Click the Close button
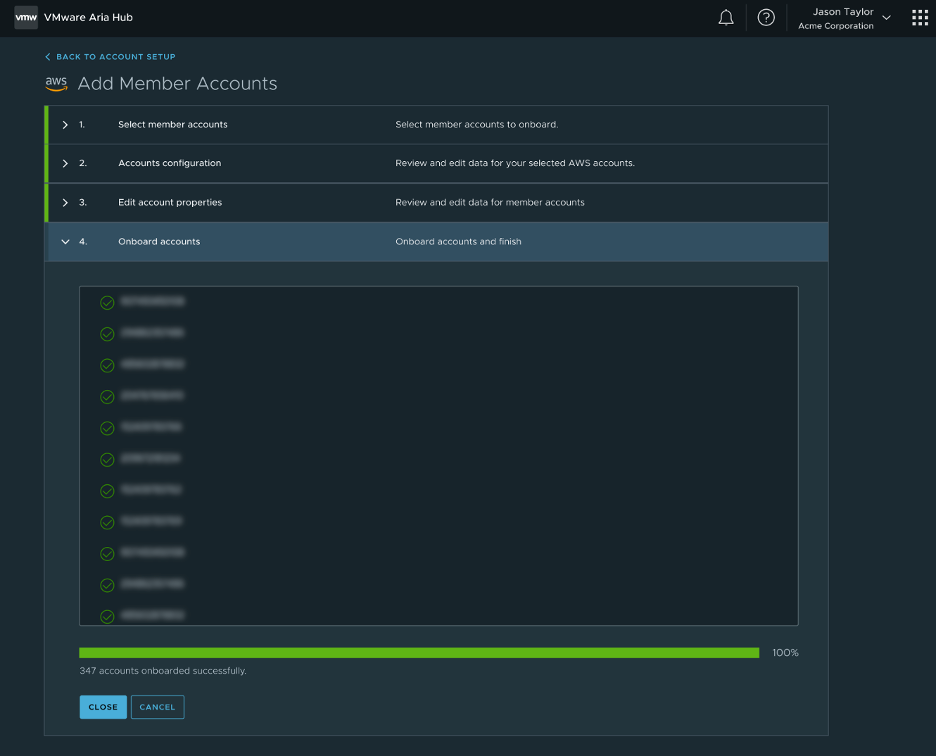Viewport: 936px width, 756px height. (103, 707)
